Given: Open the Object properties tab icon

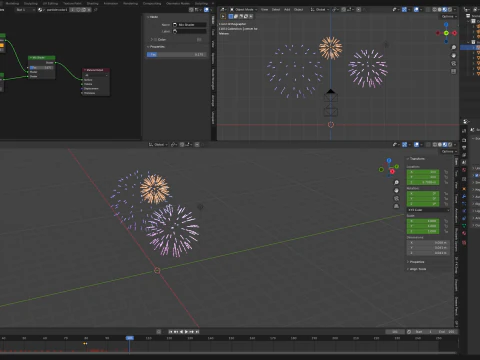Looking at the screenshot, I should tap(464, 189).
